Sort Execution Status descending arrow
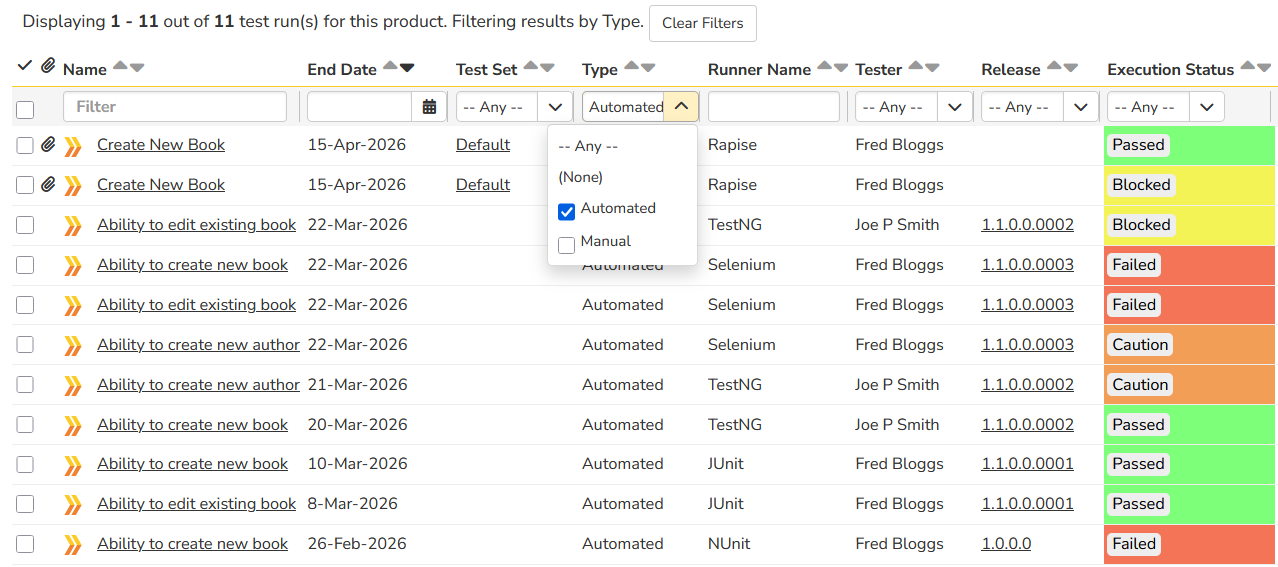 (x=1264, y=68)
